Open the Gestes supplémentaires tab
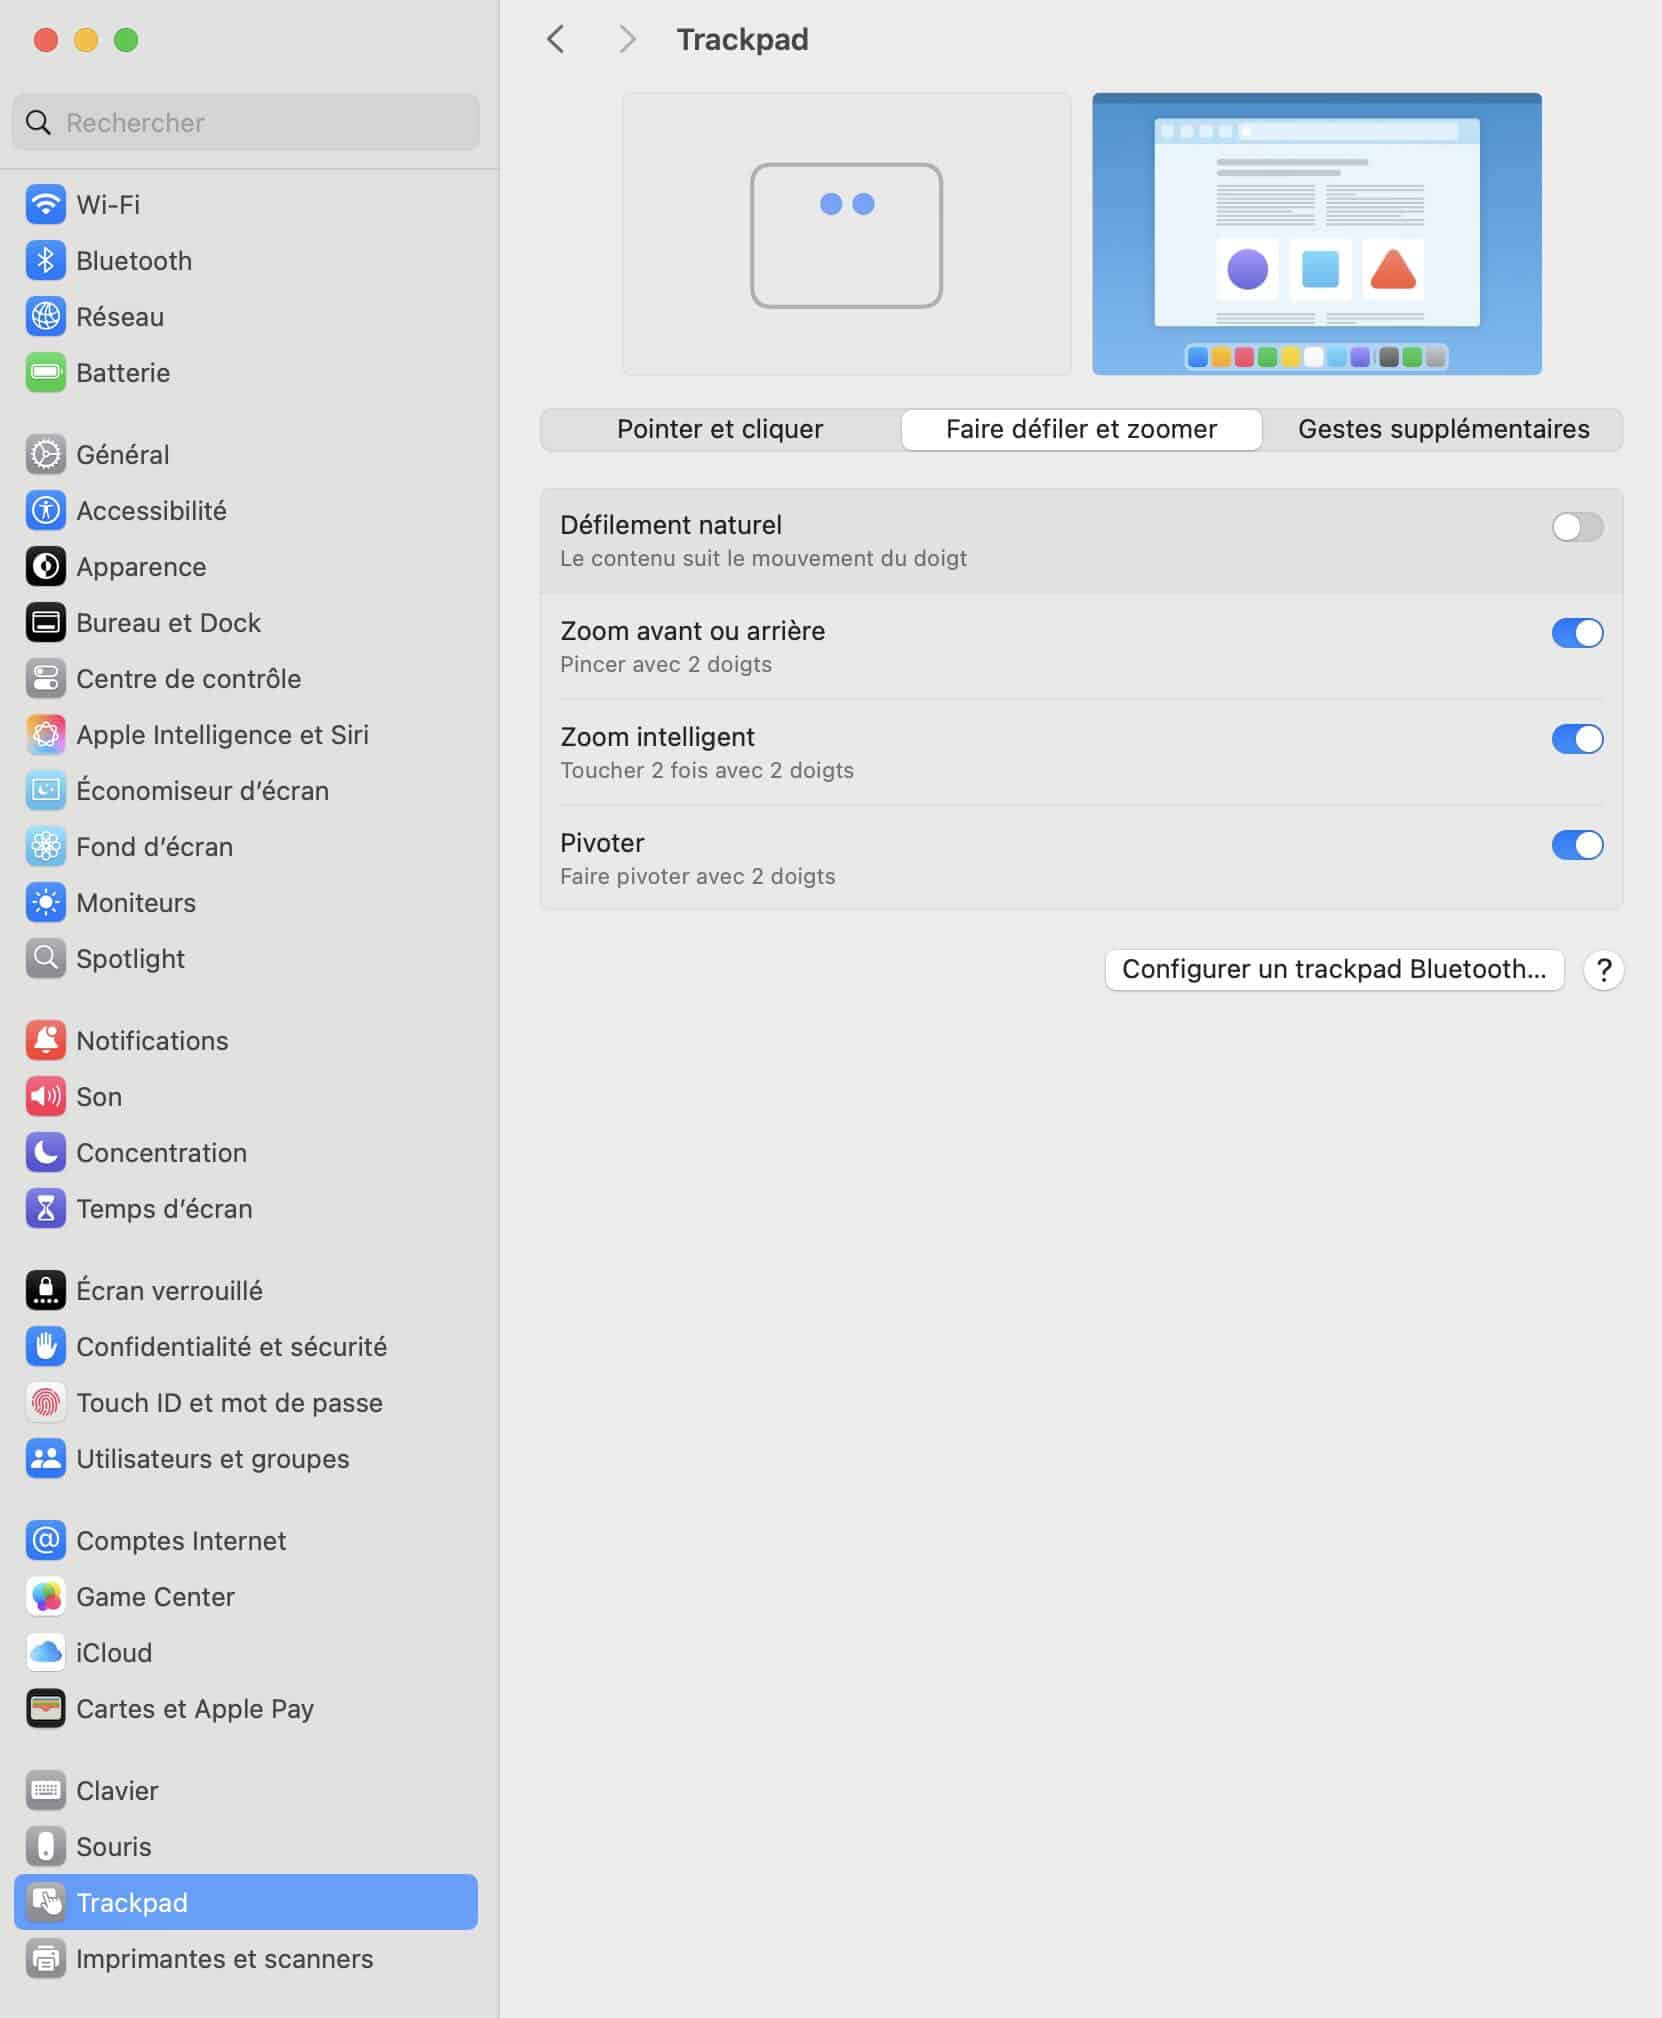The image size is (1662, 2018). pyautogui.click(x=1443, y=429)
